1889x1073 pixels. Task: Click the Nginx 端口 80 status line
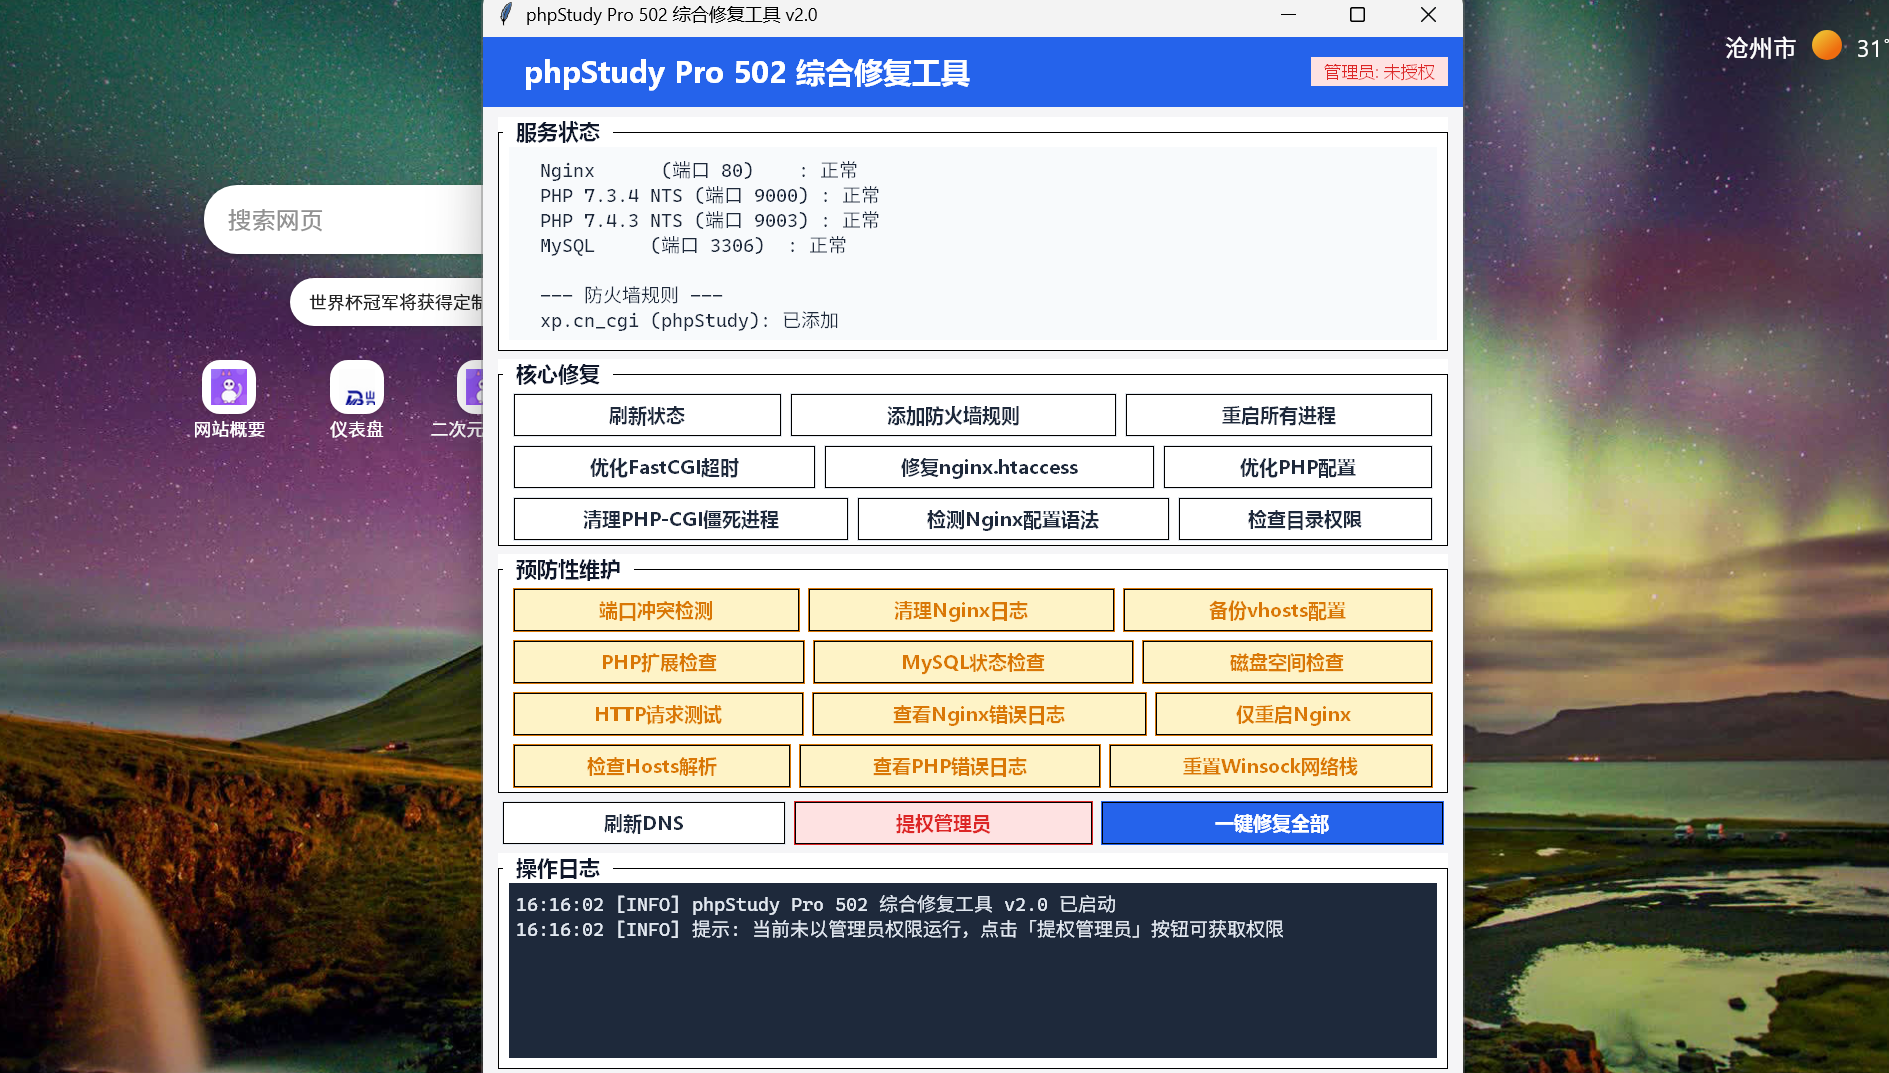698,170
